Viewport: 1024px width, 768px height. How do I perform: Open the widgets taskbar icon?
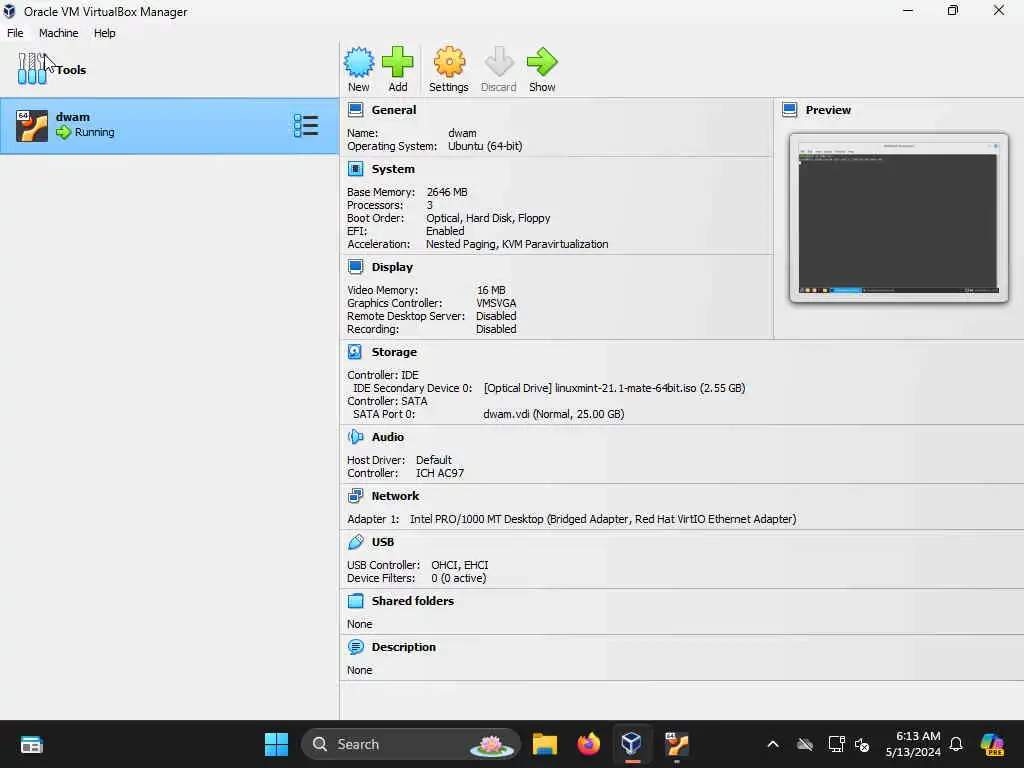coord(31,744)
